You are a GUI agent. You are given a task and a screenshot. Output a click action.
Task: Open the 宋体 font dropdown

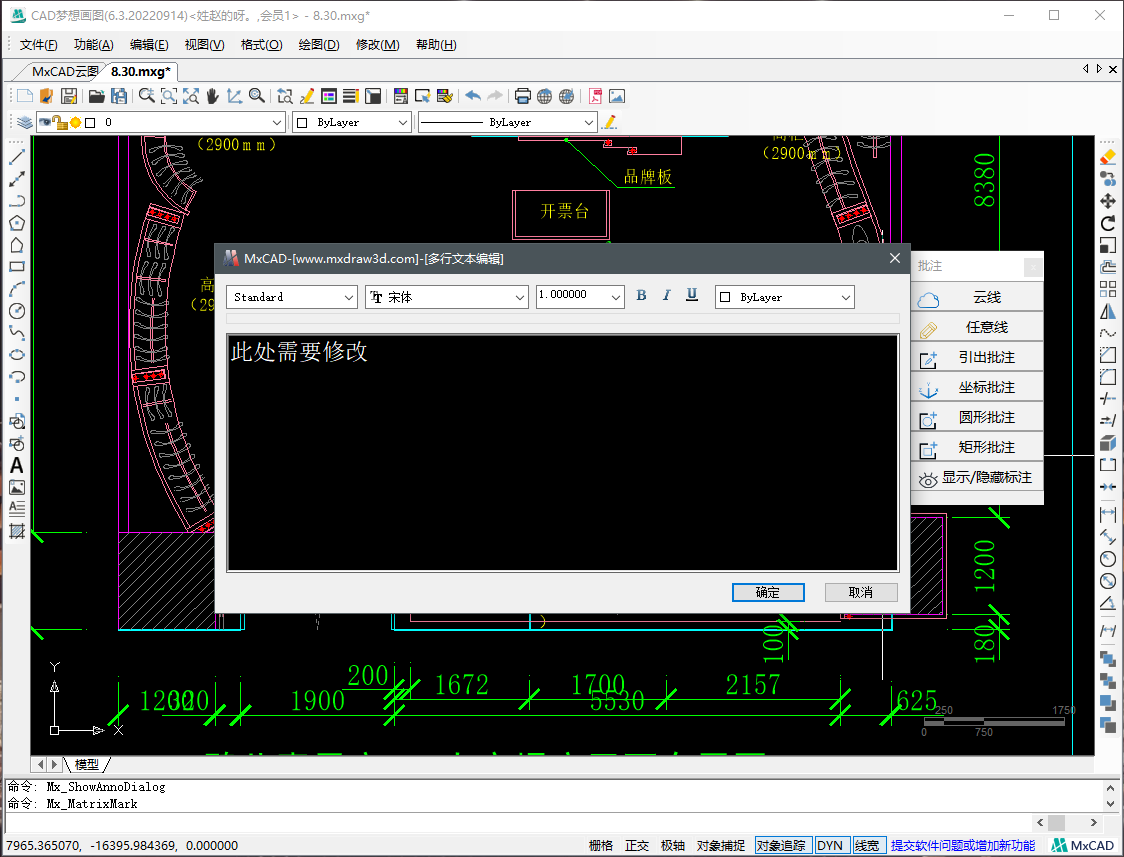tap(447, 297)
